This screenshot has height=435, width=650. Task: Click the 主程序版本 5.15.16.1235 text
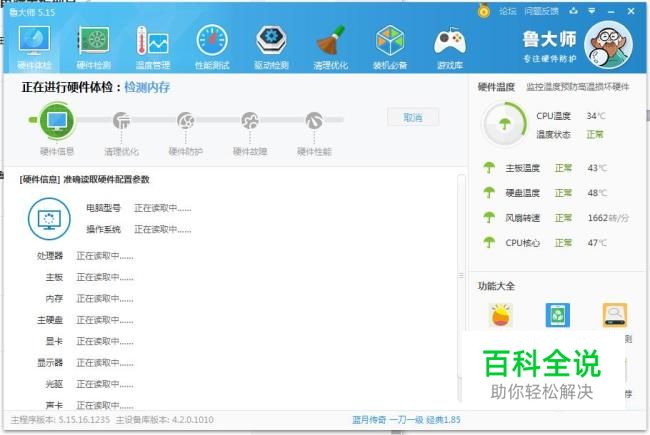(61, 420)
